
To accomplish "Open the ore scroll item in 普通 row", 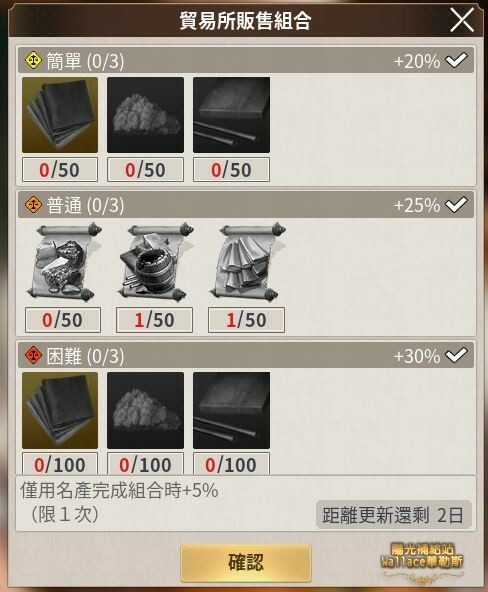I will (63, 262).
